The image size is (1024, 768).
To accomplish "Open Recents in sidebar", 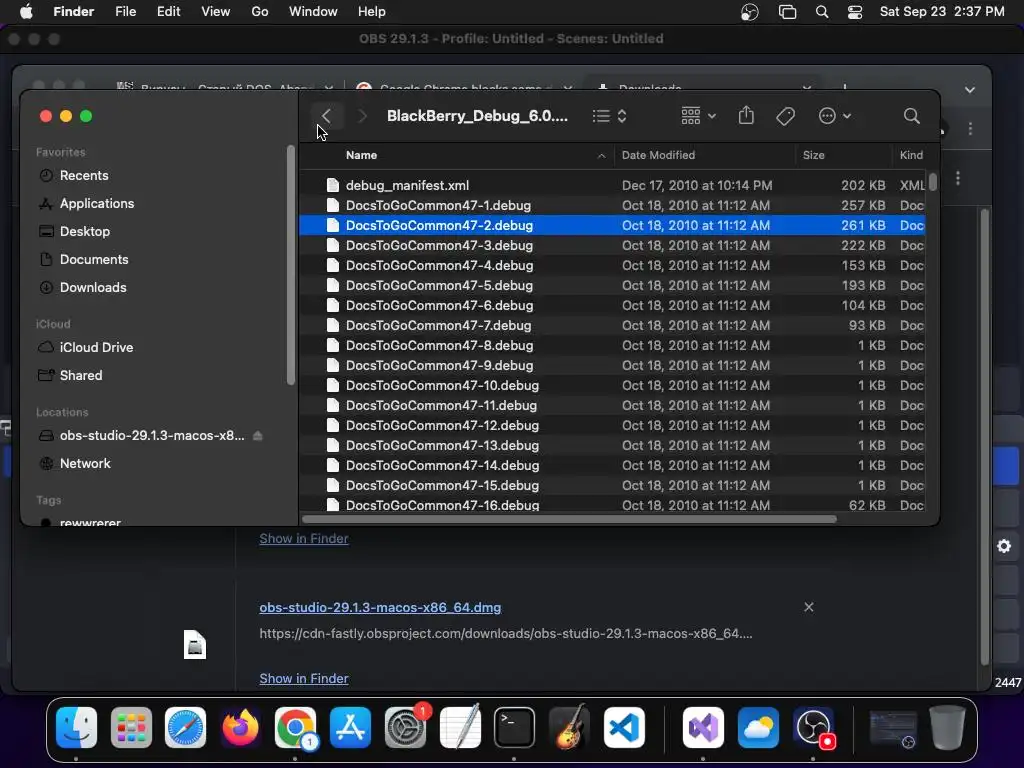I will [84, 176].
